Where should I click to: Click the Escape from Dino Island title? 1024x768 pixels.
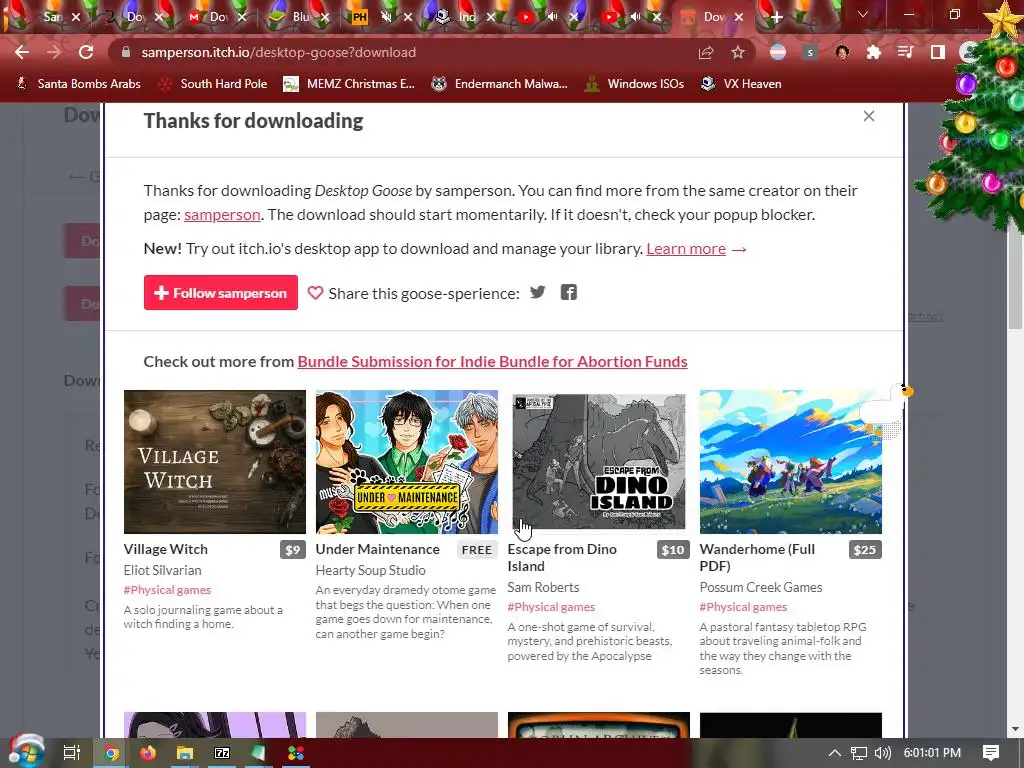(562, 558)
